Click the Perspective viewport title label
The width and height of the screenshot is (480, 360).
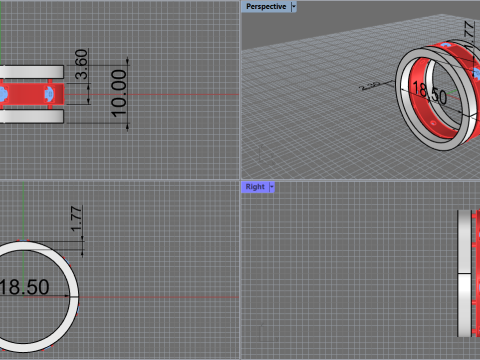(x=266, y=7)
